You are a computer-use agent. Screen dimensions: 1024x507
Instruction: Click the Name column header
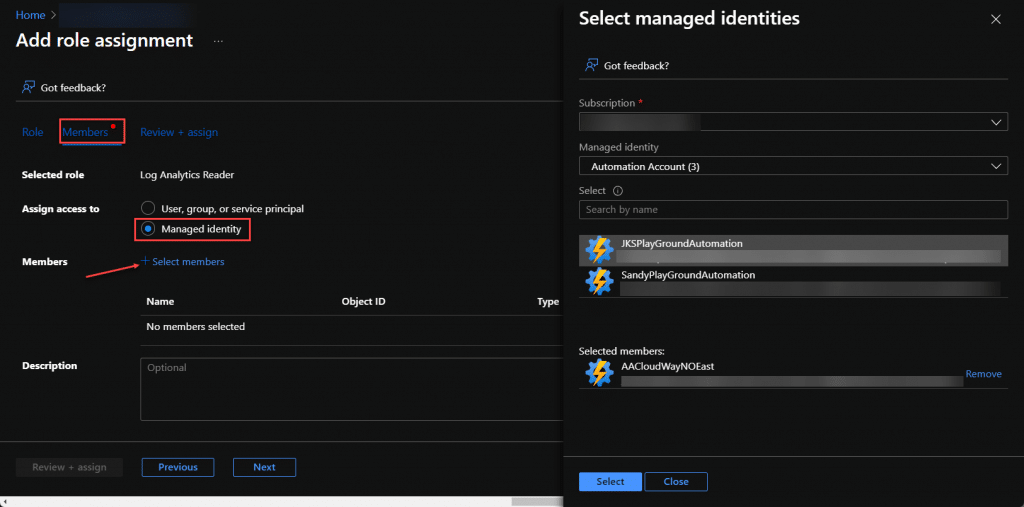click(160, 302)
